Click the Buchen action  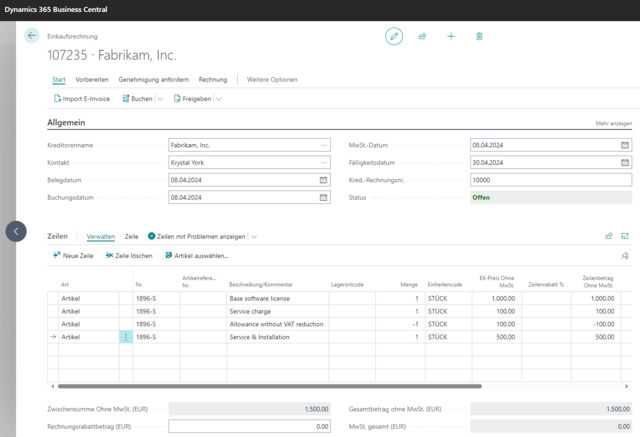click(x=138, y=99)
